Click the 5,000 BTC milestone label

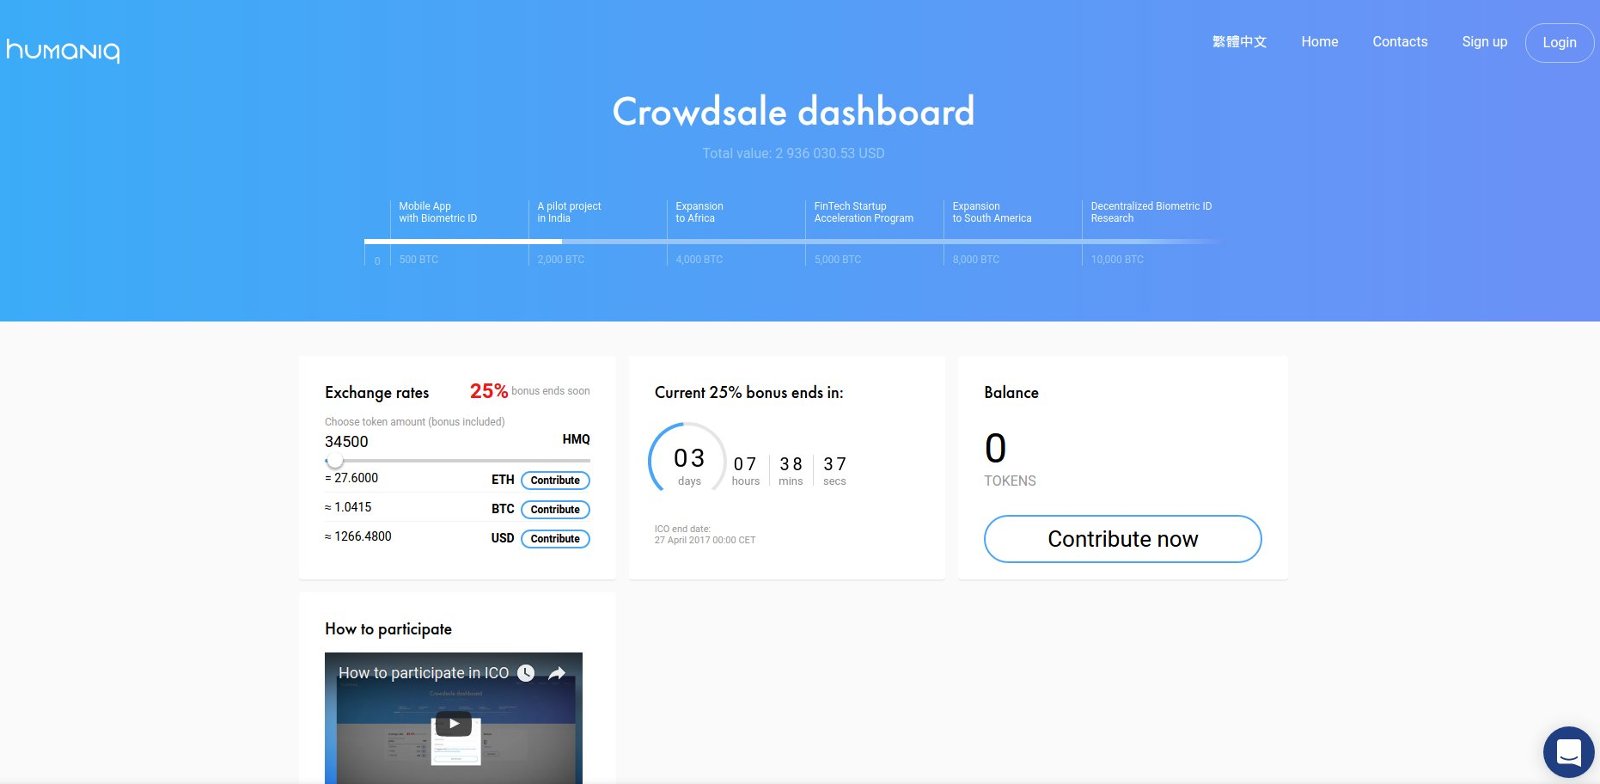838,259
